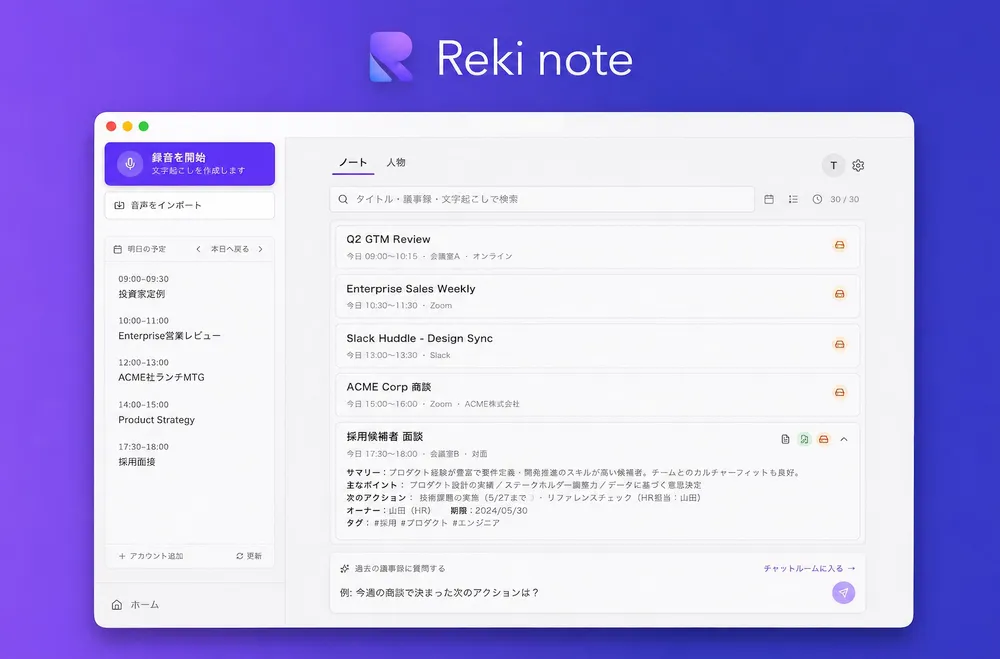1000x659 pixels.
Task: Click the calendar icon next to 明日の予定
Action: click(117, 249)
